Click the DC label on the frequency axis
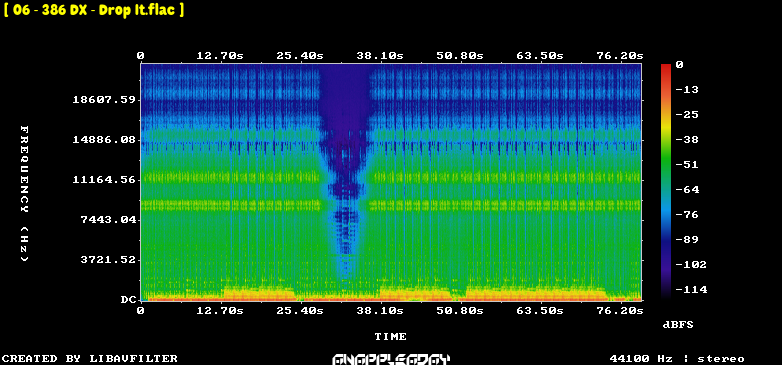The height and width of the screenshot is (365, 782). pyautogui.click(x=128, y=300)
